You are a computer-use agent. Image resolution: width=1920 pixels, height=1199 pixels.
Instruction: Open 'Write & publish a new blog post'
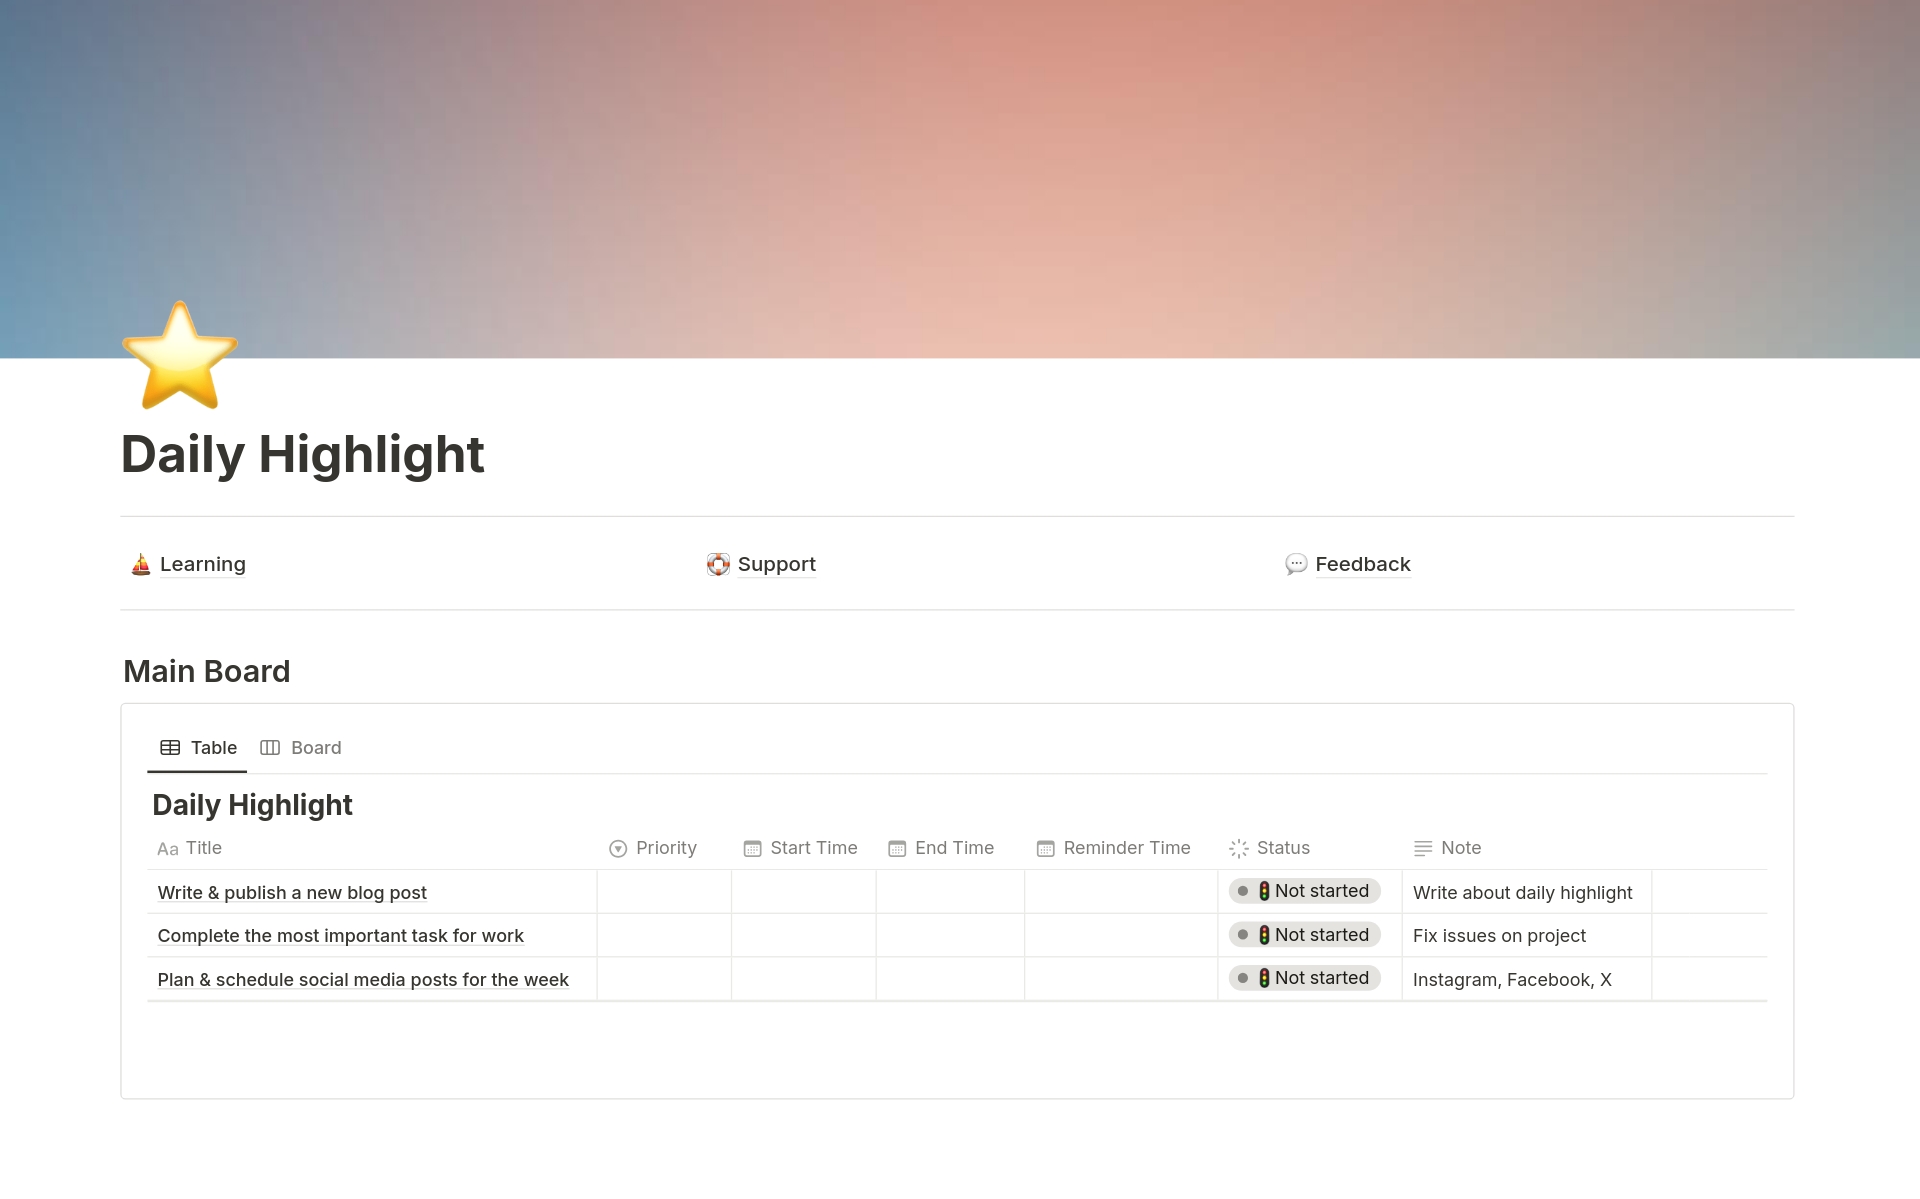pyautogui.click(x=292, y=893)
